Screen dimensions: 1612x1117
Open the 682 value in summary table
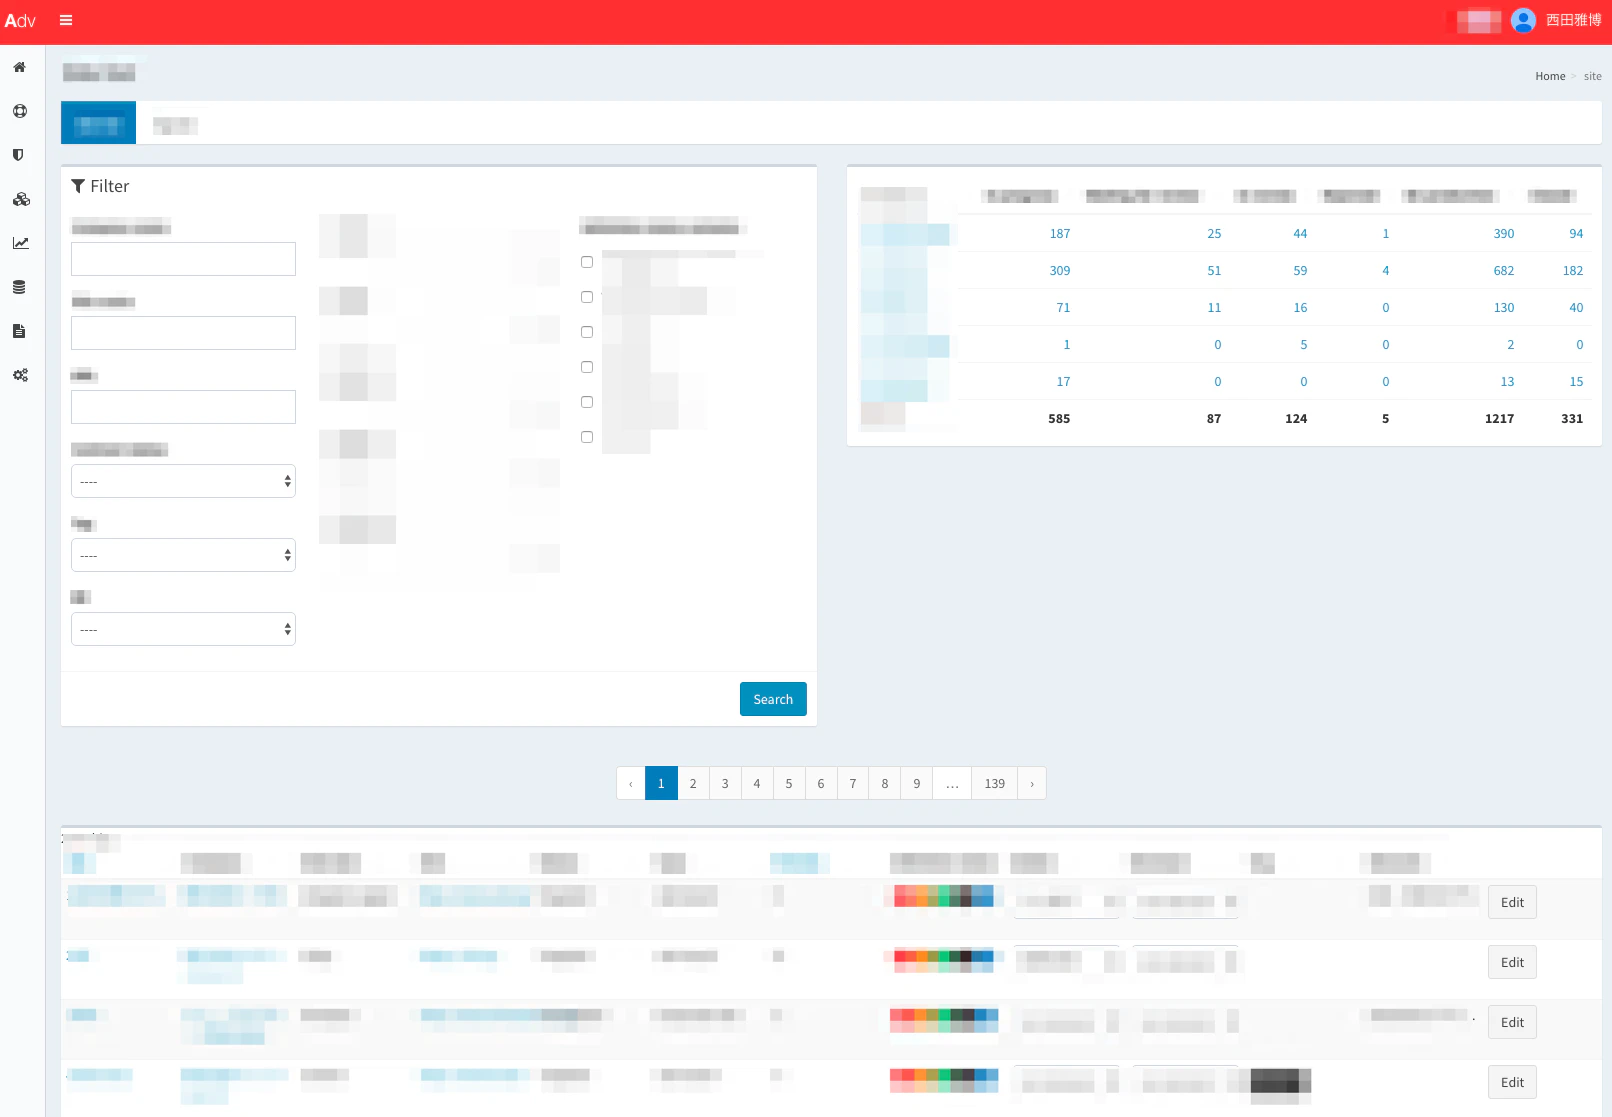point(1504,271)
